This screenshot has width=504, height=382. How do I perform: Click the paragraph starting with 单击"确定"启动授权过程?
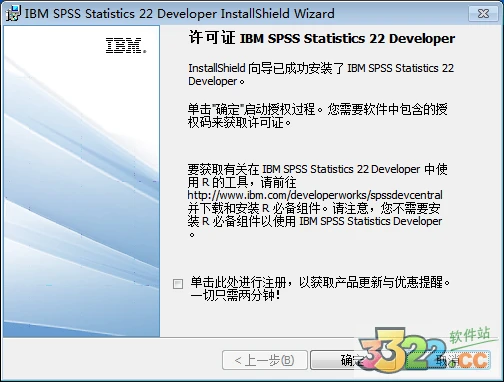click(x=317, y=116)
